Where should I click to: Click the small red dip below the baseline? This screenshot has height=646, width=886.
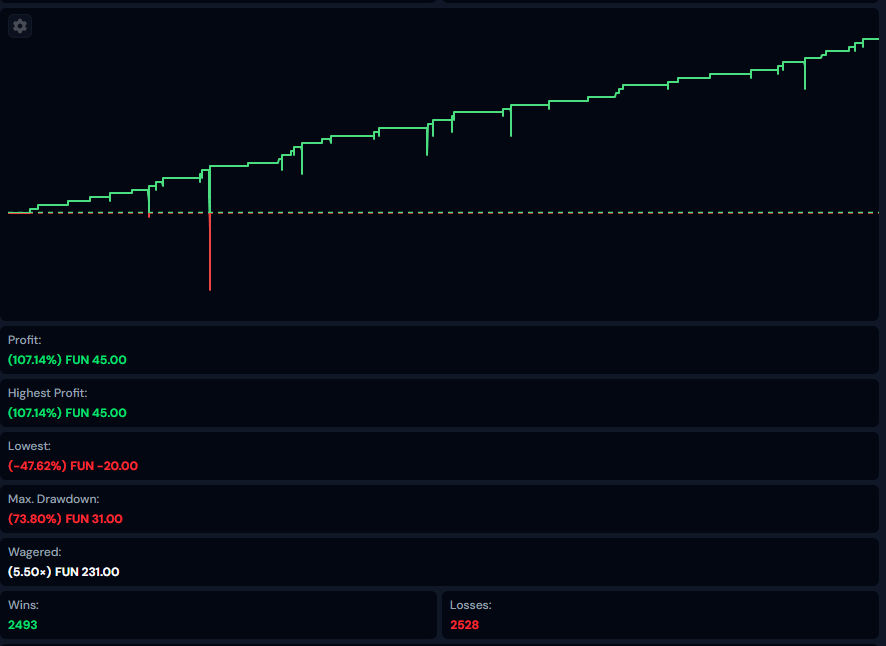pos(149,215)
